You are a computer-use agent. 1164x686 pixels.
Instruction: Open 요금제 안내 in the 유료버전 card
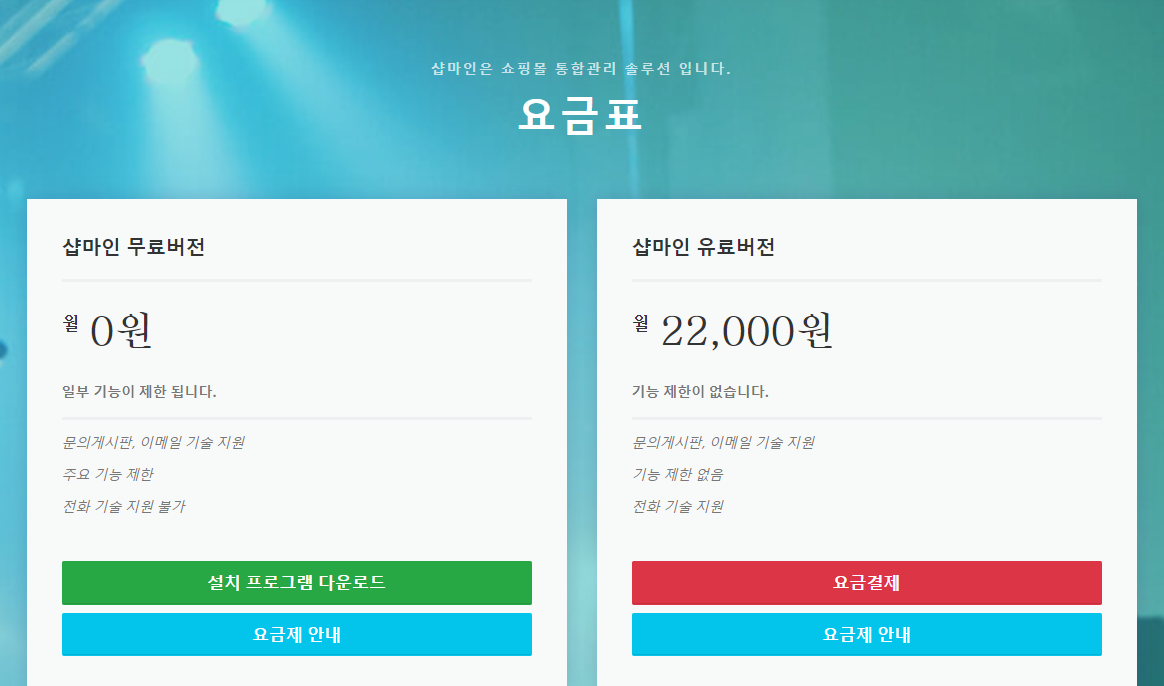[866, 635]
